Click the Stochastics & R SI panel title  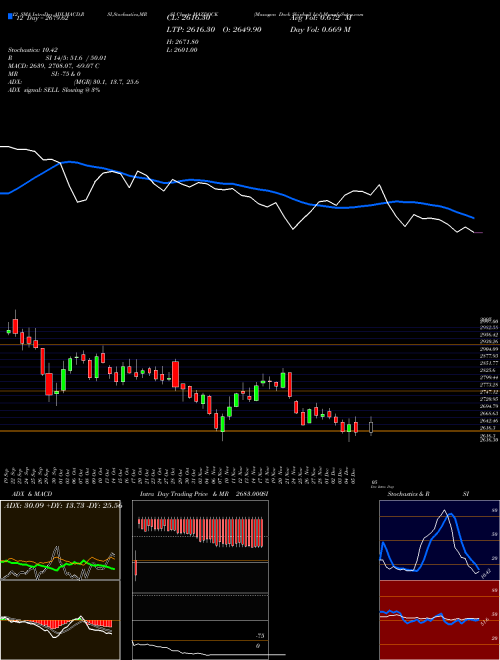click(428, 494)
